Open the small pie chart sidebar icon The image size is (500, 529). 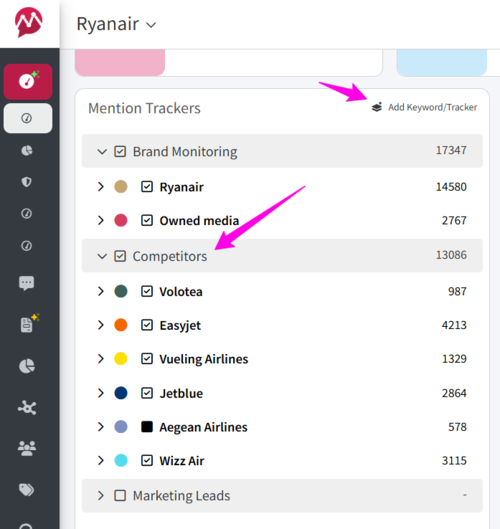pyautogui.click(x=27, y=150)
